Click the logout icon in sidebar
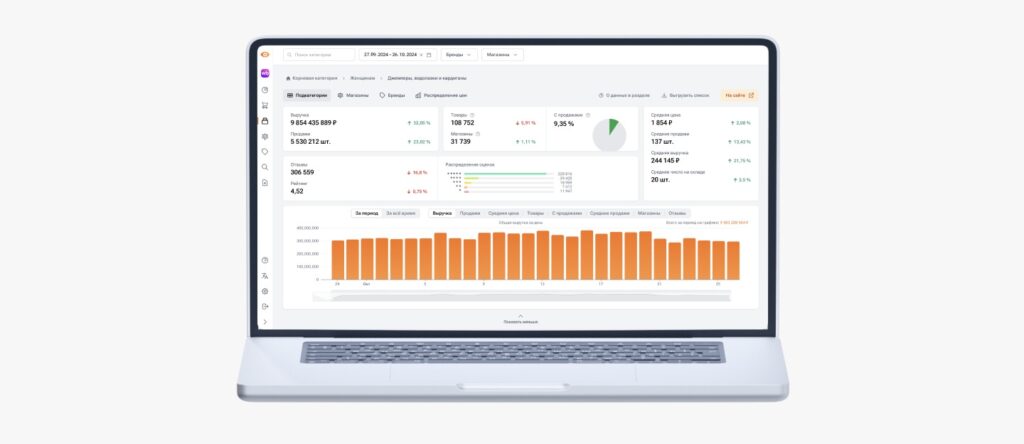This screenshot has width=1024, height=444. (x=265, y=306)
